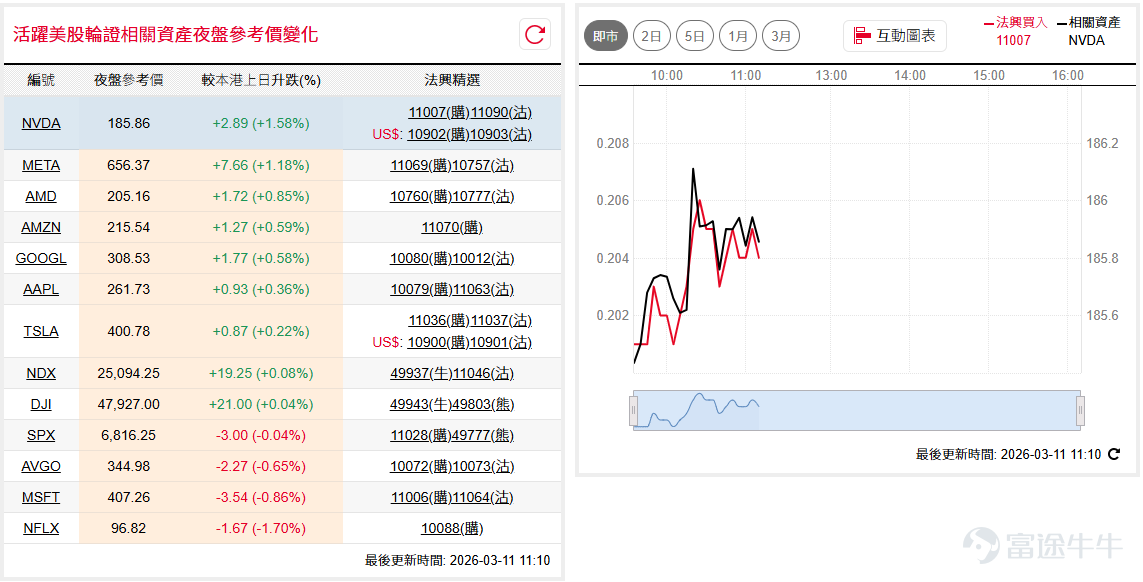Switch chart to 1月 range
The height and width of the screenshot is (582, 1143).
click(738, 36)
